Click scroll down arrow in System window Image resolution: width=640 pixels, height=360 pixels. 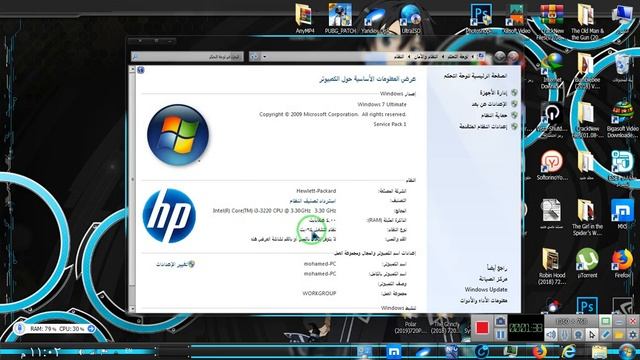pyautogui.click(x=132, y=309)
